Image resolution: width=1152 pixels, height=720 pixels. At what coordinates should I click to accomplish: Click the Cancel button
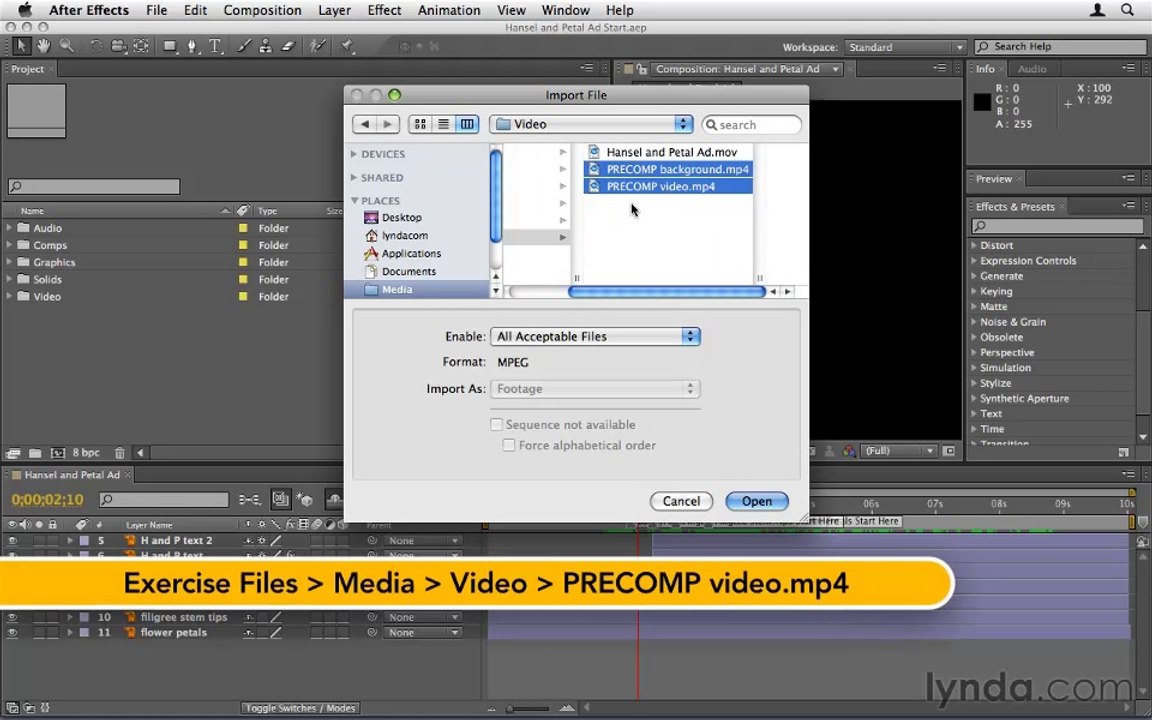681,501
